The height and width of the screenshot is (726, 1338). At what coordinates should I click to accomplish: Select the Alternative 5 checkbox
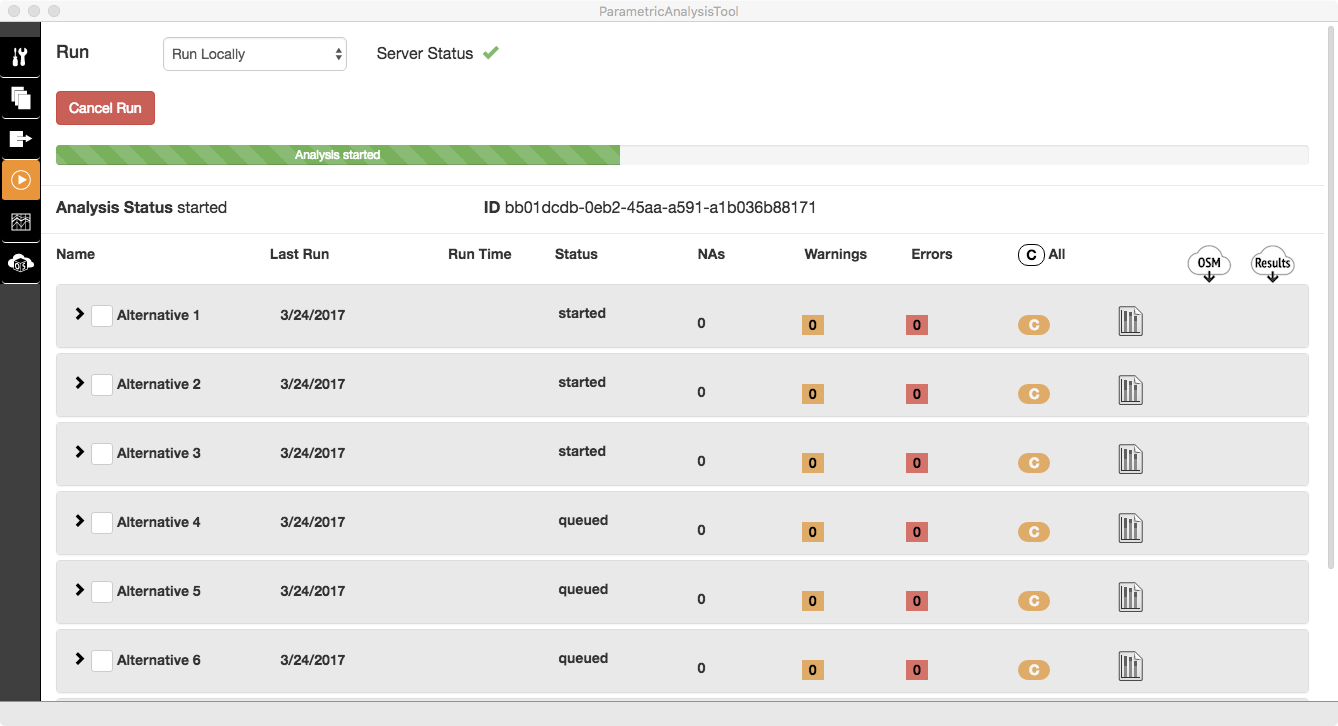[x=102, y=592]
